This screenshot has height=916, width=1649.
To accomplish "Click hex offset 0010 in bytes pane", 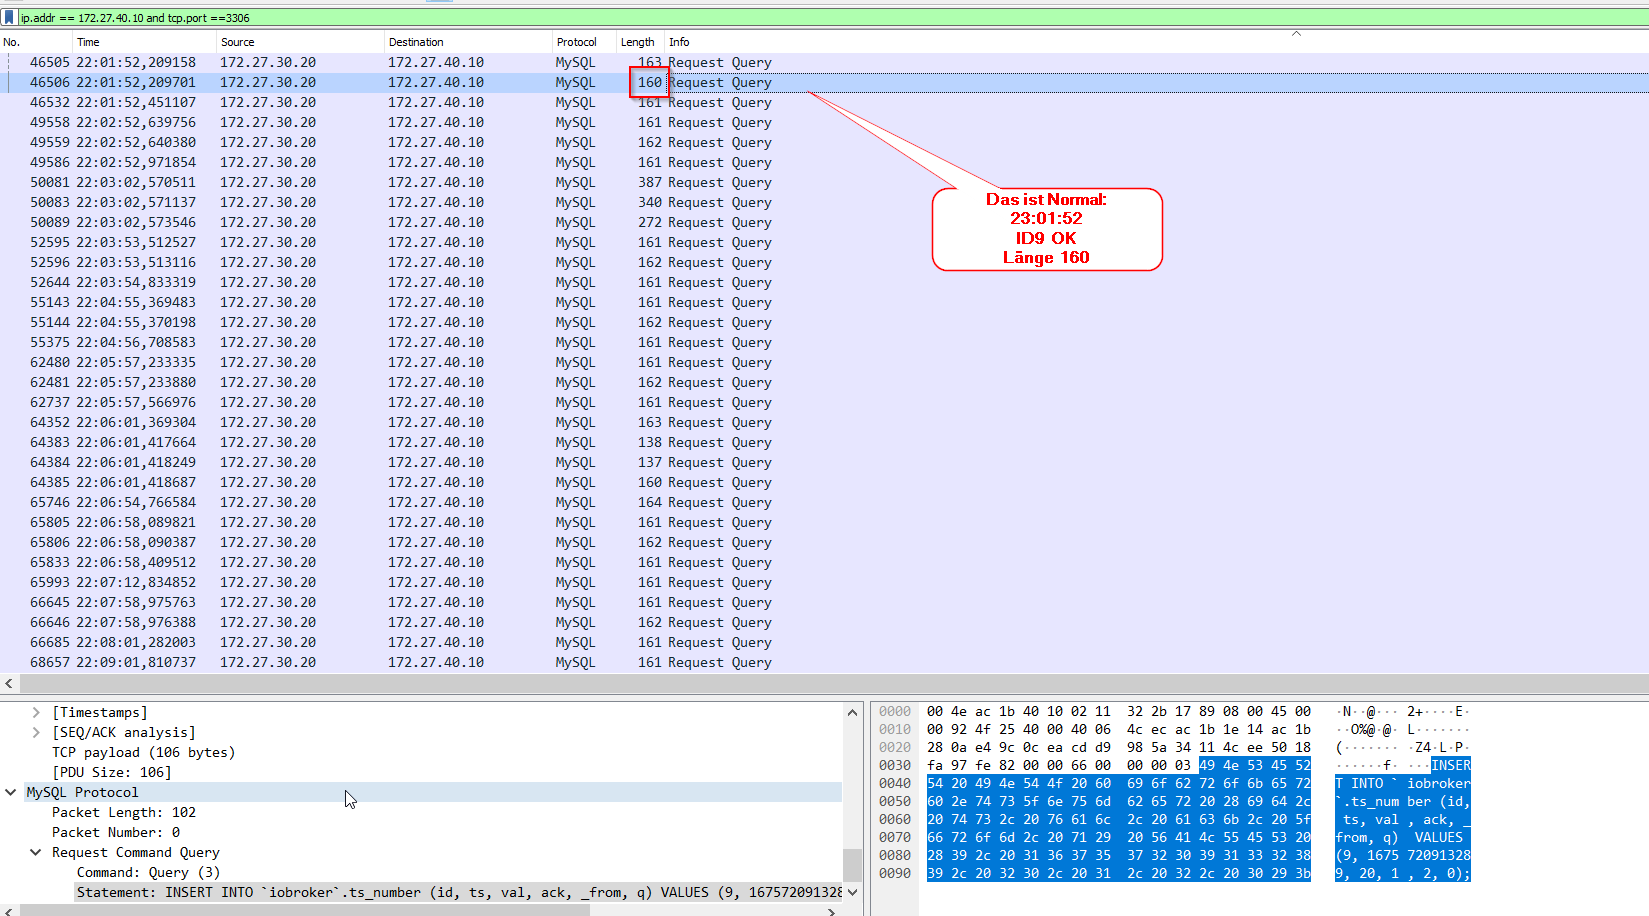I will tap(895, 730).
